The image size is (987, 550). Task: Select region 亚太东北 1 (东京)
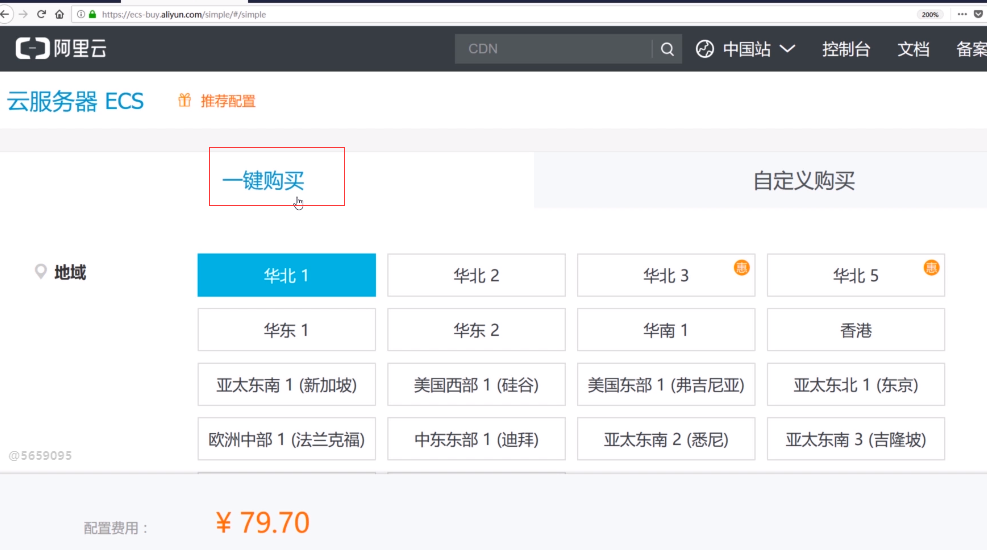[x=856, y=384]
